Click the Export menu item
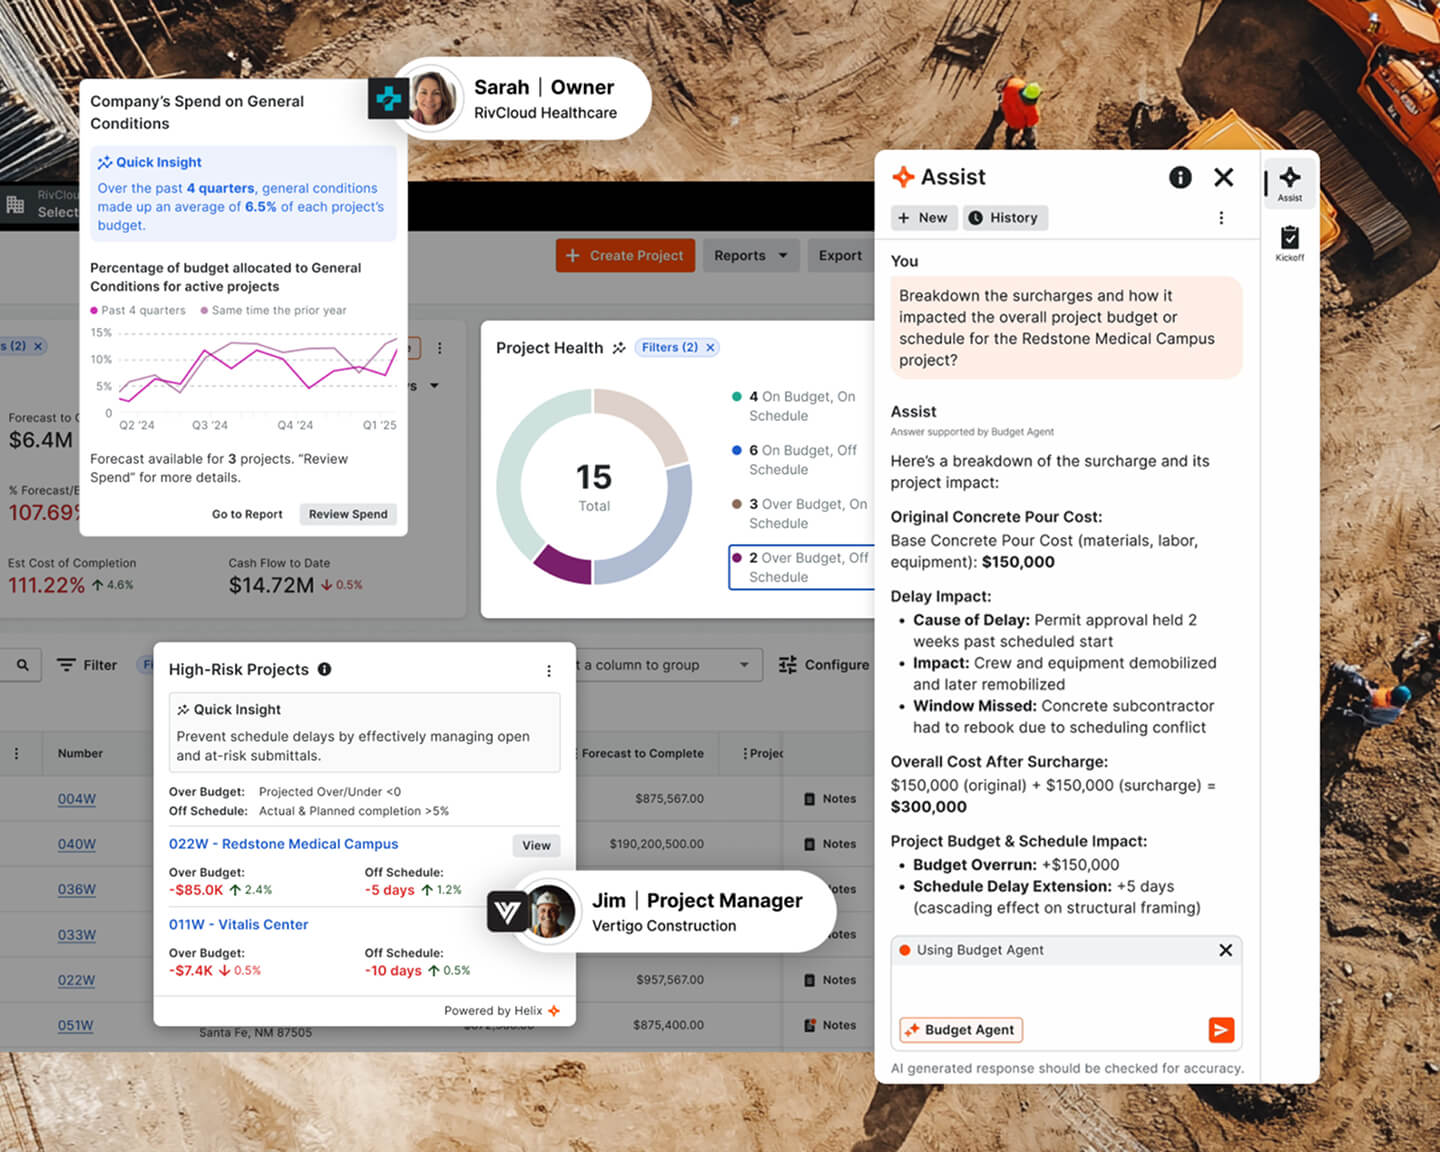1440x1152 pixels. 840,255
